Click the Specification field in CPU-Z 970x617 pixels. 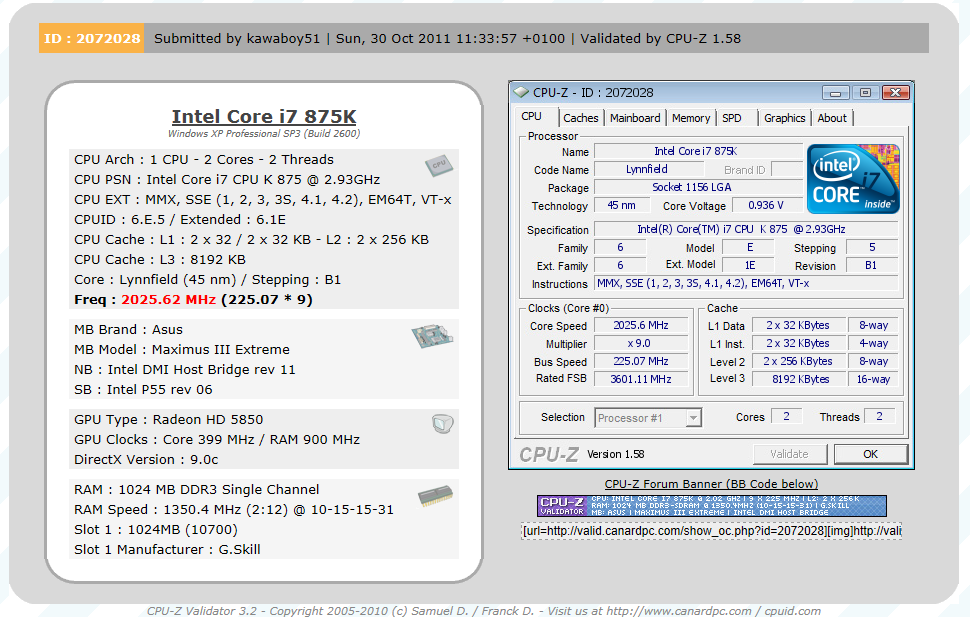point(746,230)
